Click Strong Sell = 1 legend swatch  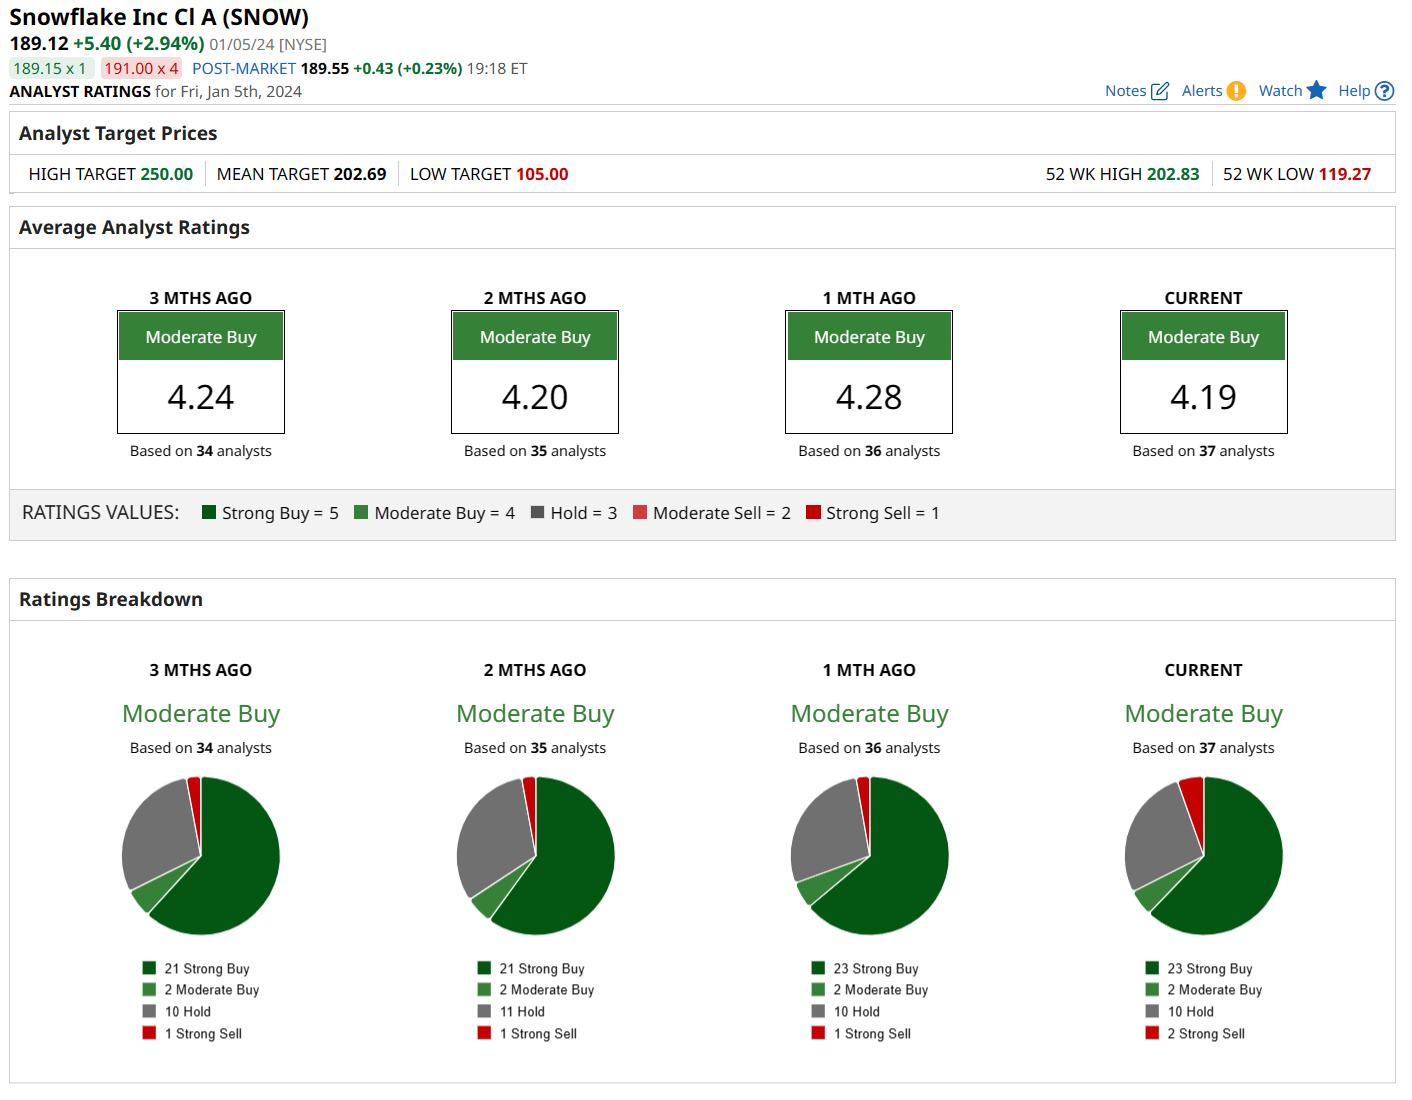813,512
